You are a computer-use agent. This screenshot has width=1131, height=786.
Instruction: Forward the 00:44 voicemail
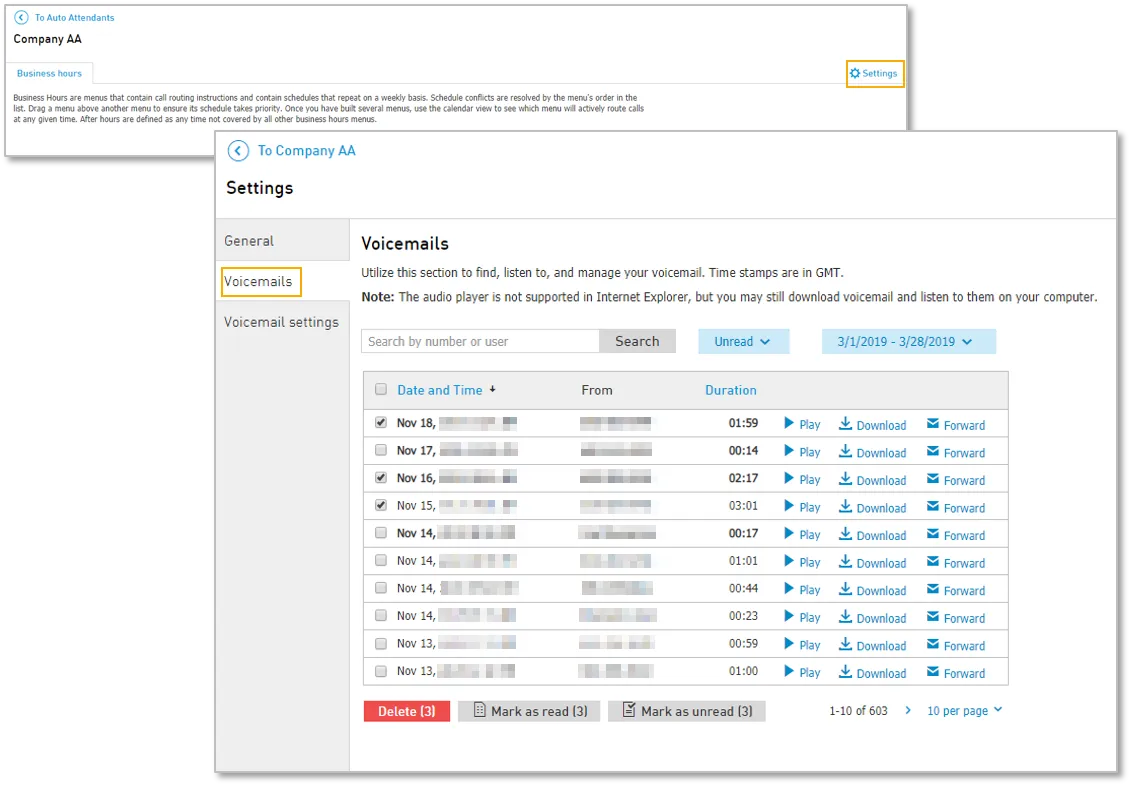pyautogui.click(x=956, y=590)
